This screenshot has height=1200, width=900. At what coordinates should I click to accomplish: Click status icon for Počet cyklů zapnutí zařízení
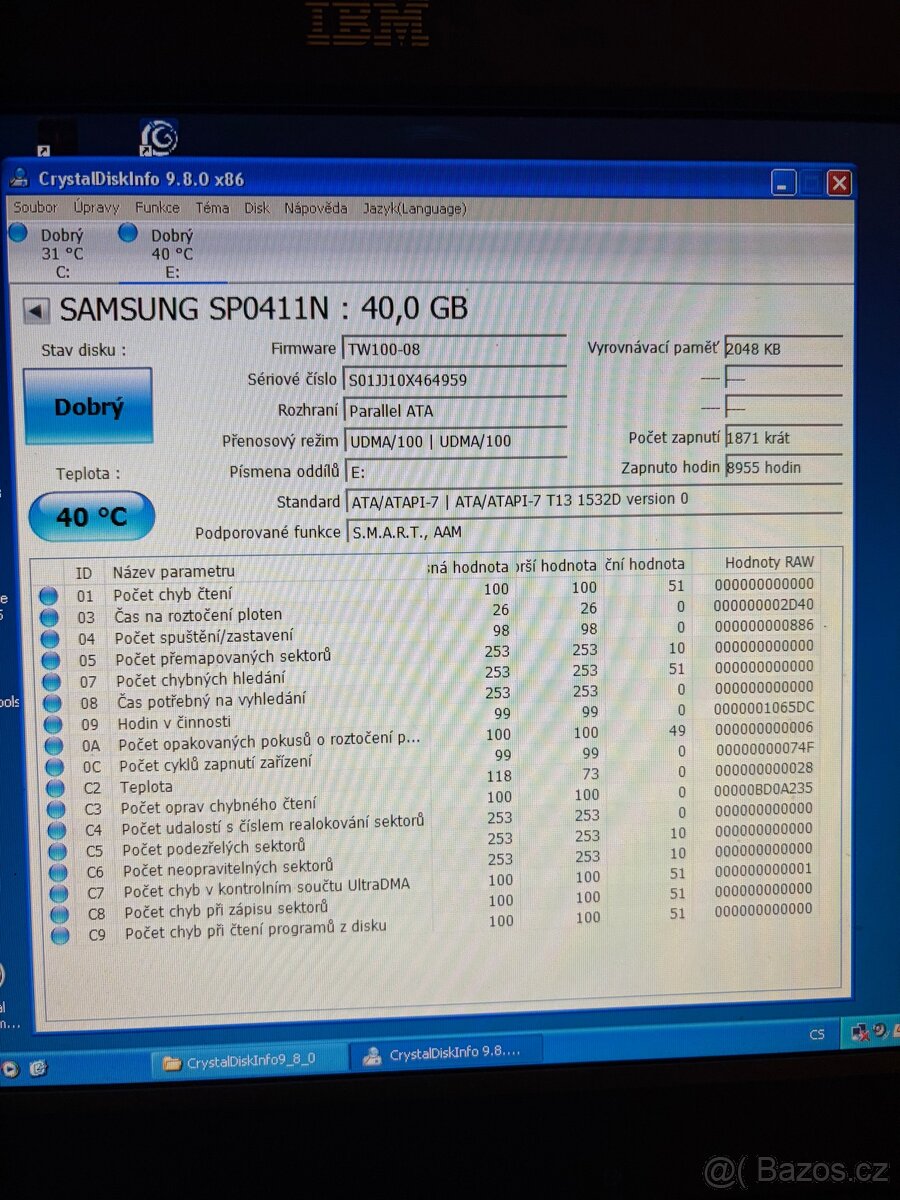tap(54, 766)
